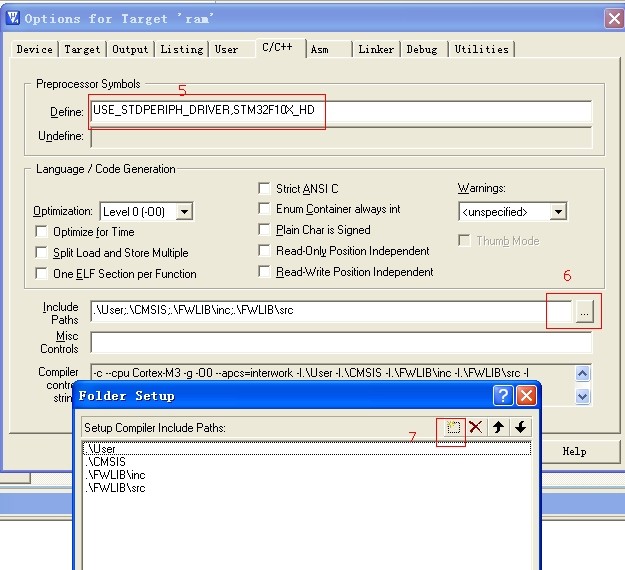Click the Define preprocessor symbols field
The width and height of the screenshot is (625, 570).
tap(340, 111)
